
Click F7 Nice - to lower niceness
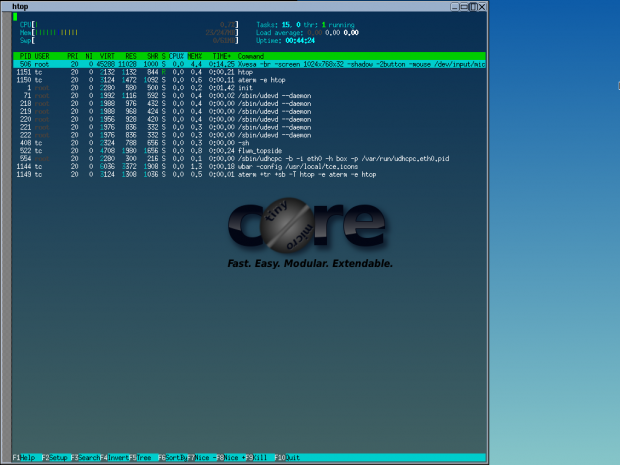(x=202, y=457)
